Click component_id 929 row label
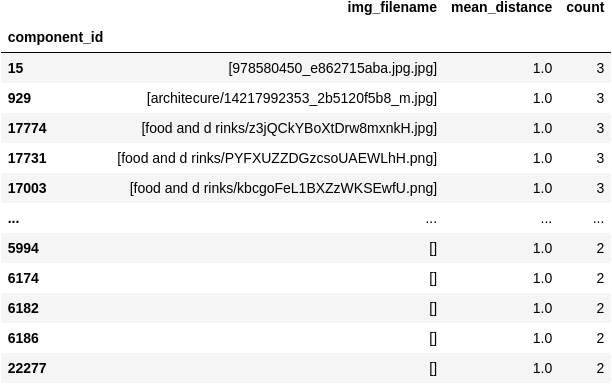The width and height of the screenshot is (612, 384). point(19,98)
